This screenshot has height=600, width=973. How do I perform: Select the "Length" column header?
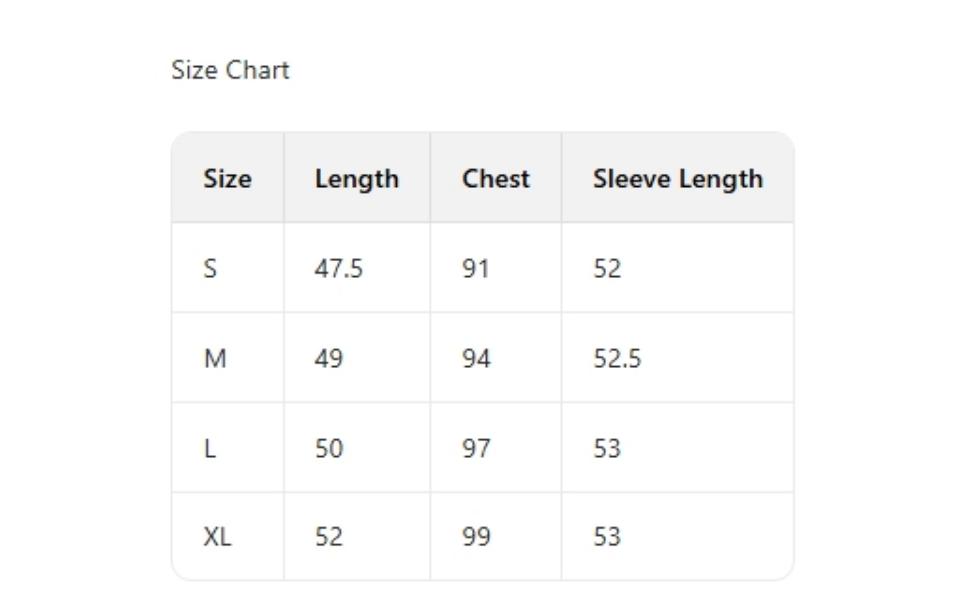pyautogui.click(x=356, y=179)
